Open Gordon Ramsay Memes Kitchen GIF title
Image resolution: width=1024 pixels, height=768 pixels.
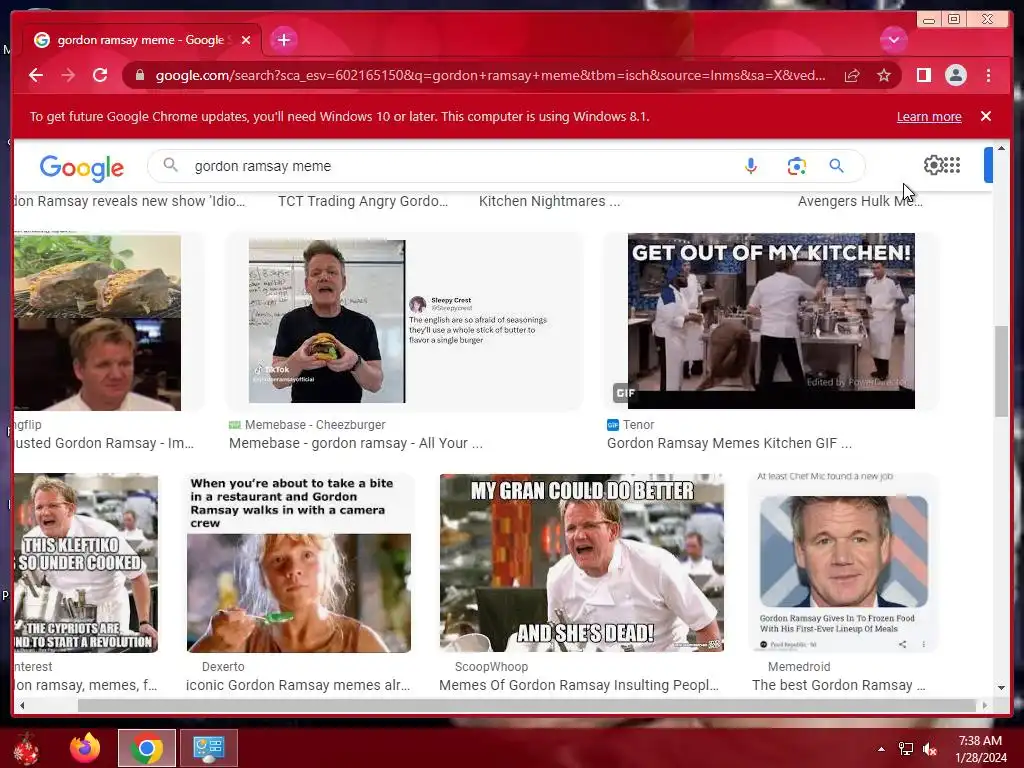click(x=729, y=443)
